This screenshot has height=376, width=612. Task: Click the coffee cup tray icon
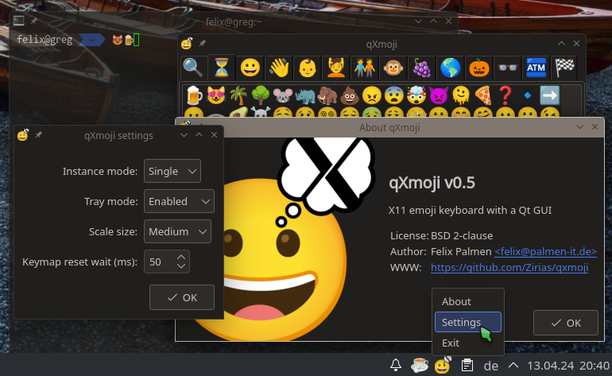[x=419, y=365]
